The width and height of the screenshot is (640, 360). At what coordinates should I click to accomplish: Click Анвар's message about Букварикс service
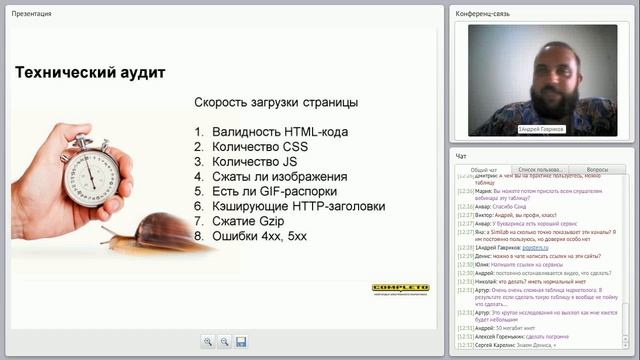pyautogui.click(x=517, y=224)
